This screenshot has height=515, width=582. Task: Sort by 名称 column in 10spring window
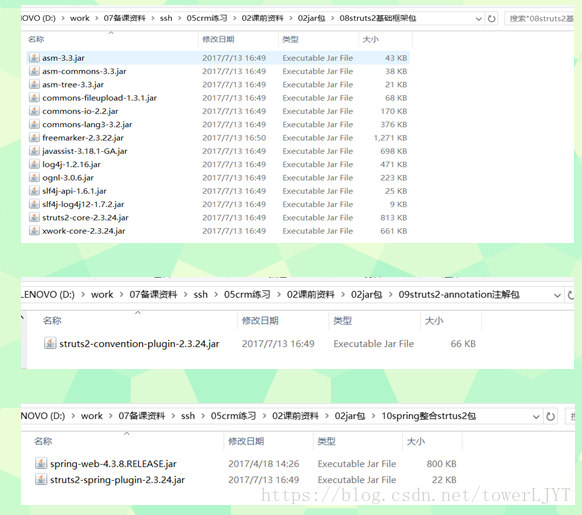pos(43,441)
